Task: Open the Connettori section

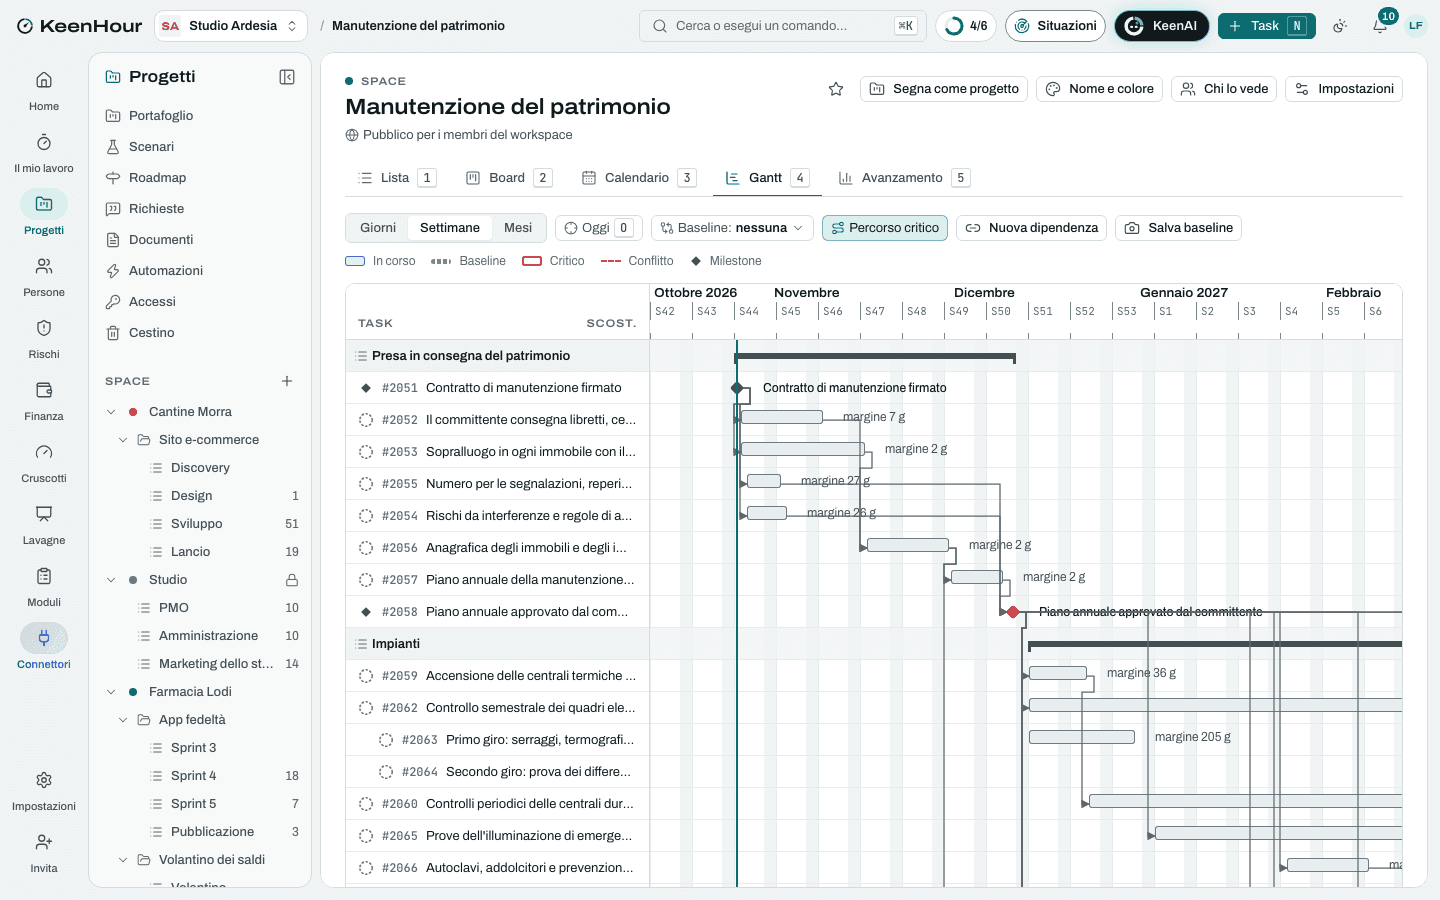Action: point(44,648)
